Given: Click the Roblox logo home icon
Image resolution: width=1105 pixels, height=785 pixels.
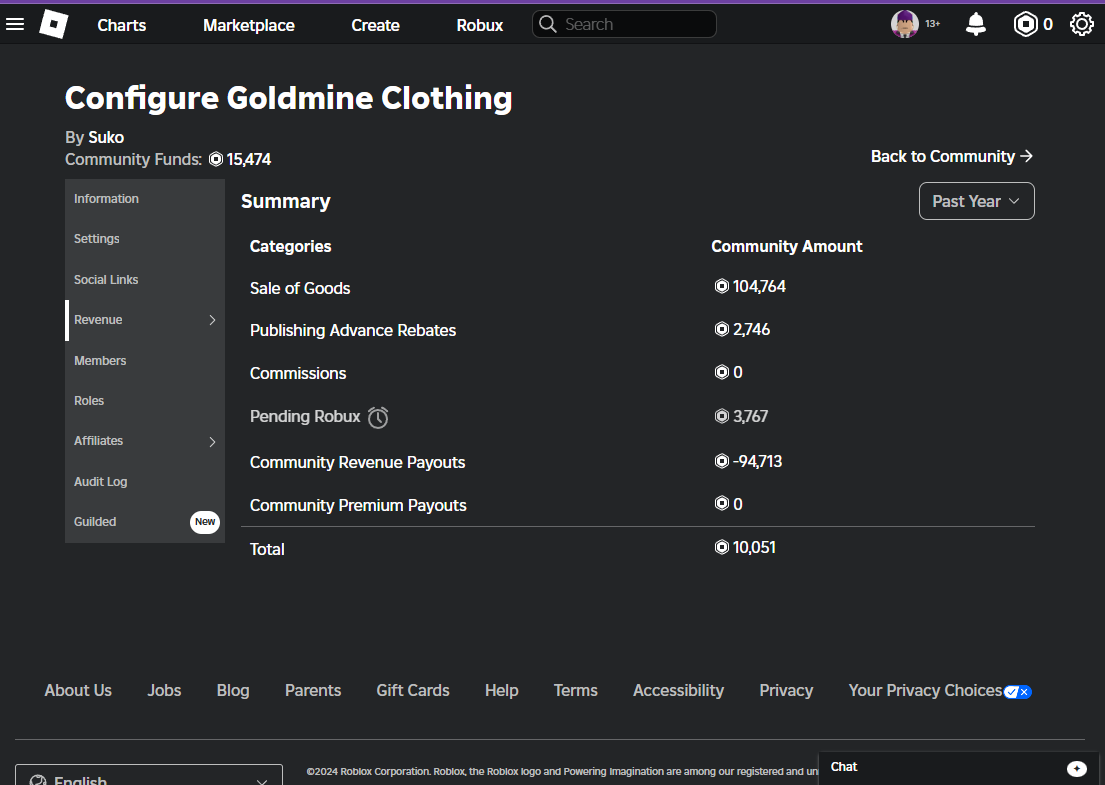Looking at the screenshot, I should [x=53, y=24].
